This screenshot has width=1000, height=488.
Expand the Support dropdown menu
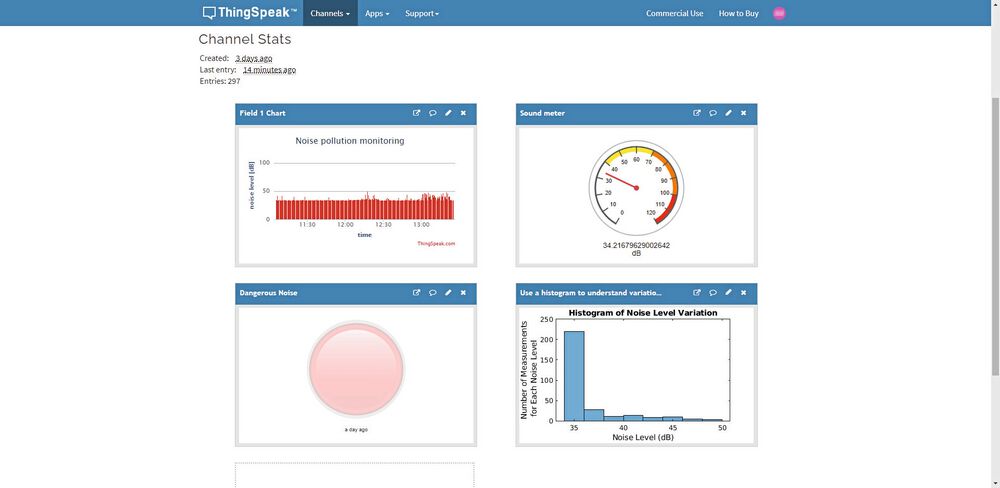click(x=422, y=13)
